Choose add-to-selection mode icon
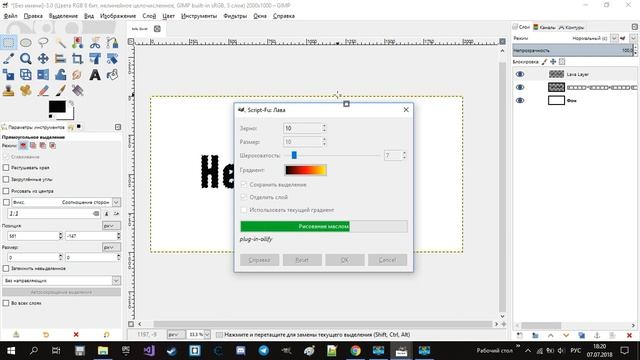The width and height of the screenshot is (640, 360). tap(33, 146)
